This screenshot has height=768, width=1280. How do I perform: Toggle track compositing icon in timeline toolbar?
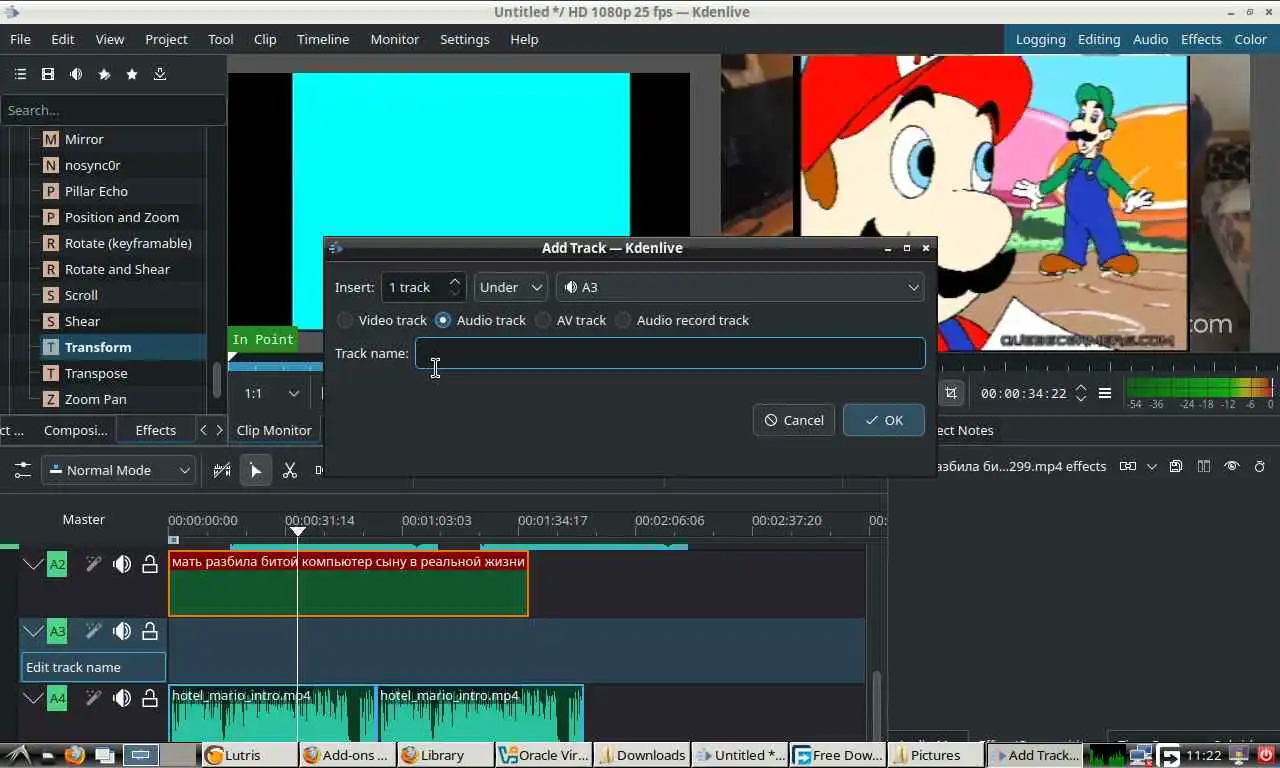(223, 470)
